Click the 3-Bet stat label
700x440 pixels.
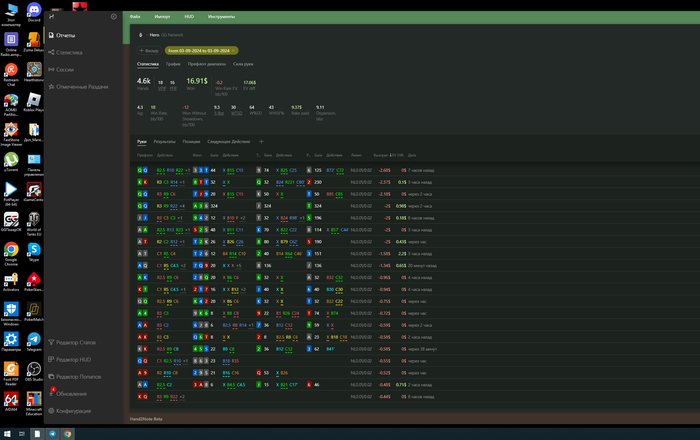[x=219, y=113]
